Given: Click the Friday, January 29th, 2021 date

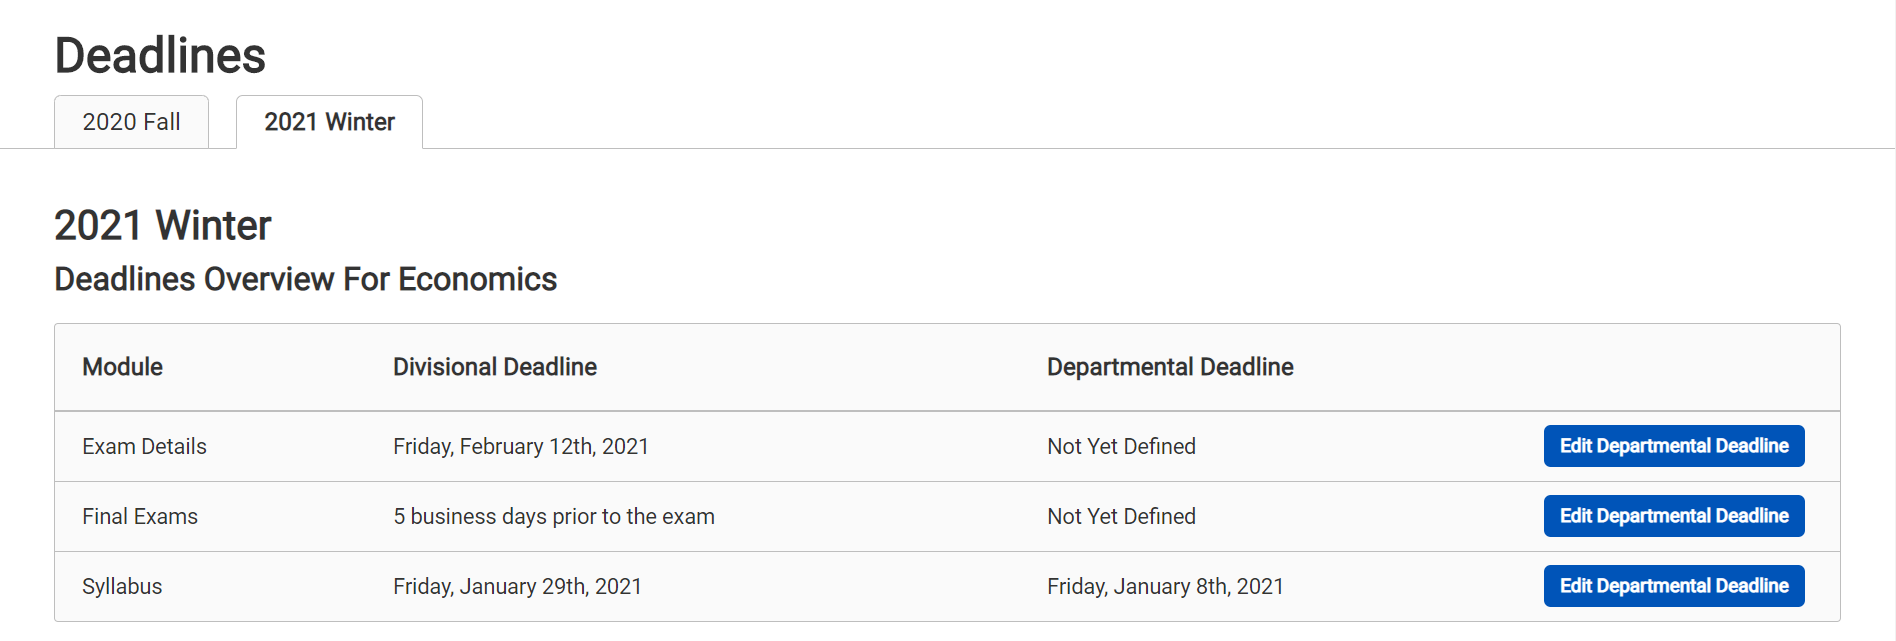Looking at the screenshot, I should click(x=517, y=587).
